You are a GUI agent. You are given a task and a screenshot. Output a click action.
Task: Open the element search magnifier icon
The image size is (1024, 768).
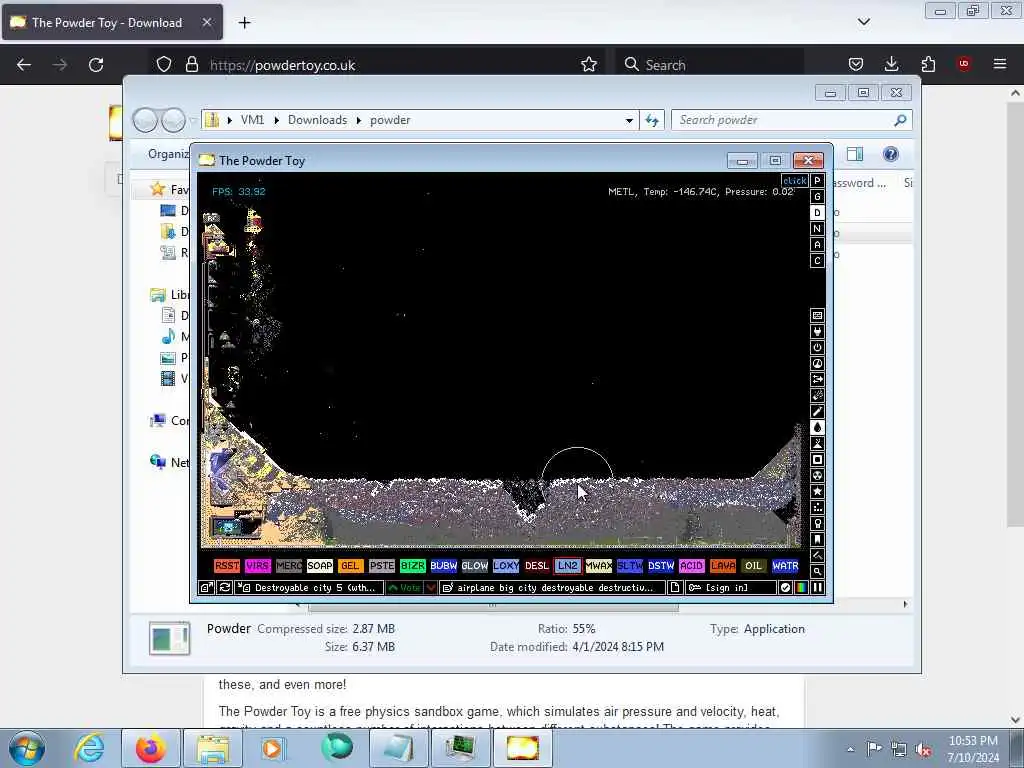[817, 571]
